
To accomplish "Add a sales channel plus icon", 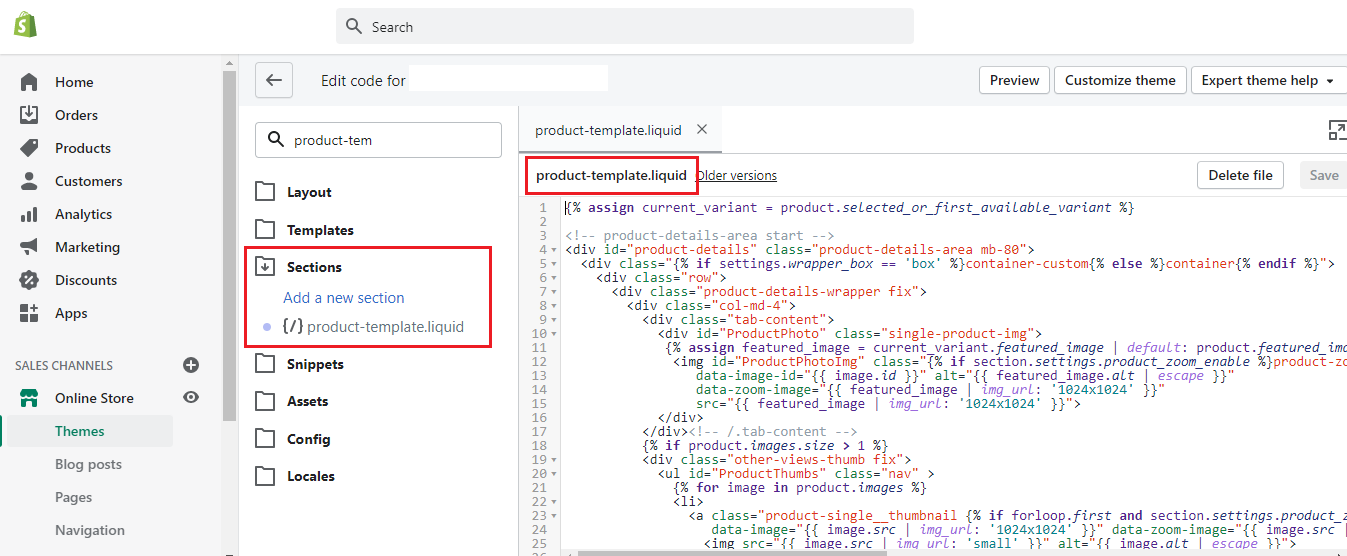I will (x=191, y=365).
